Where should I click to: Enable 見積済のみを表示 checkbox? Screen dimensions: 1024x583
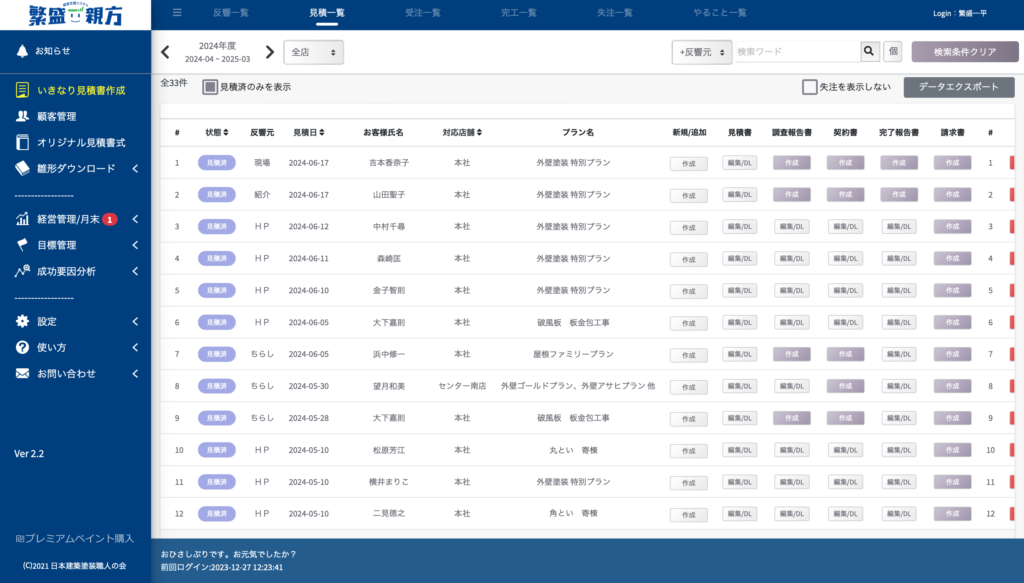[210, 87]
